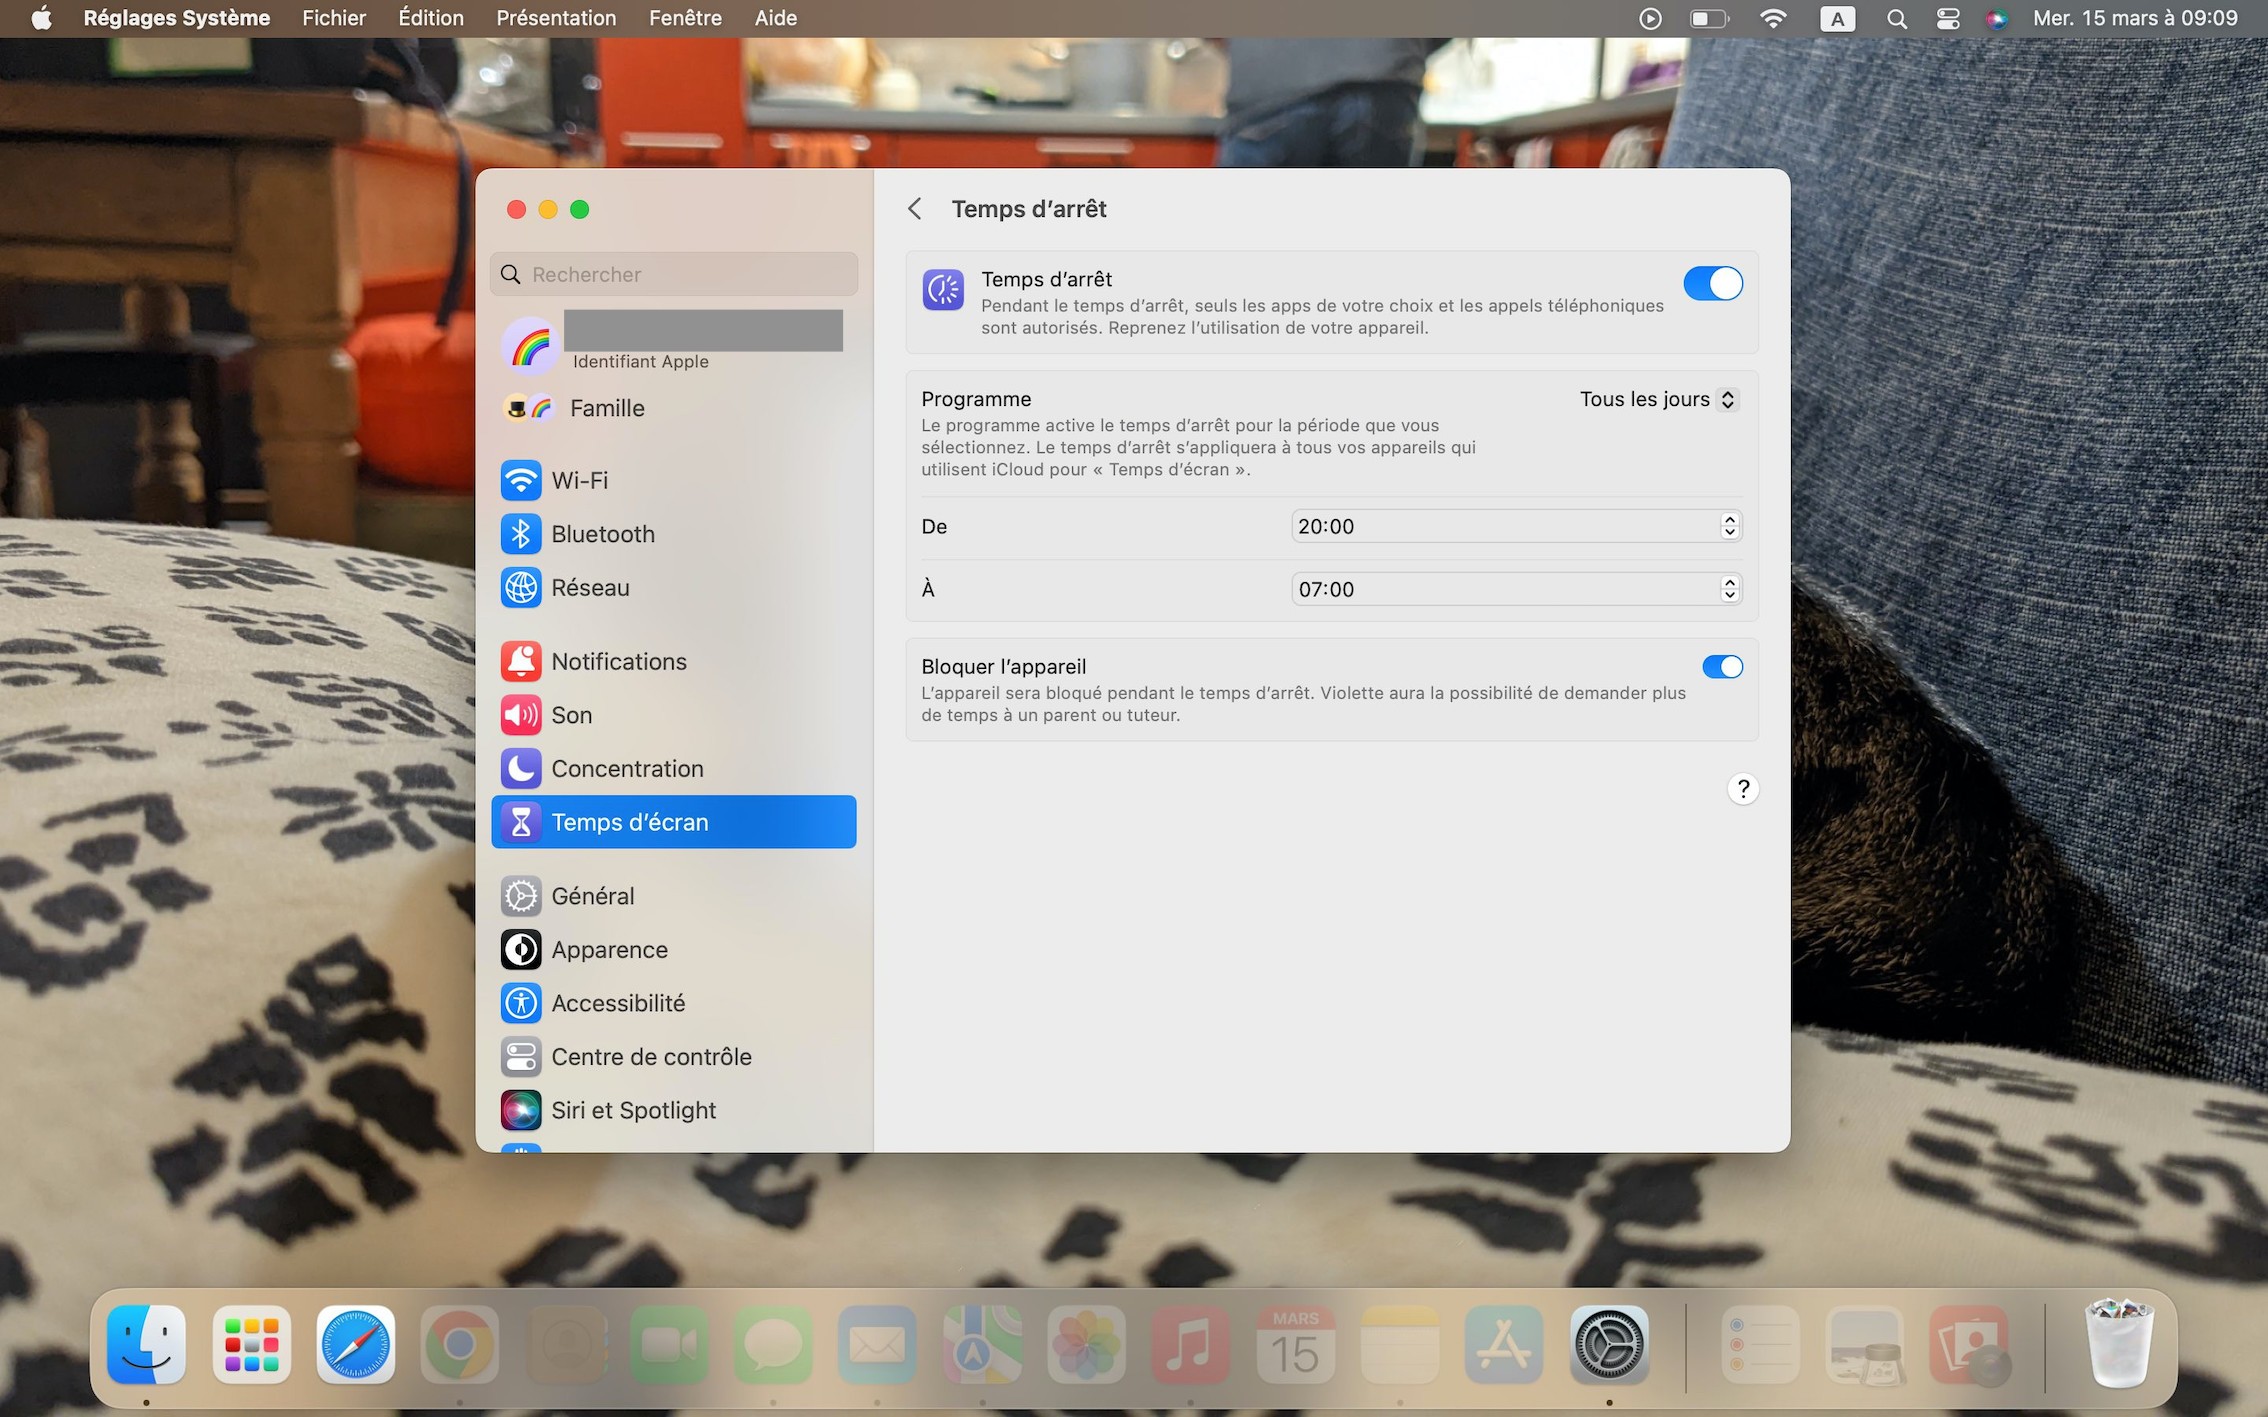
Task: Click the À end time stepper arrows
Action: [x=1729, y=590]
